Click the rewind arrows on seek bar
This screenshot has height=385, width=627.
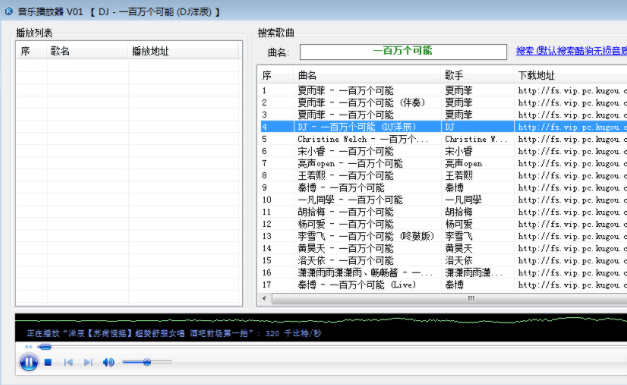(x=28, y=347)
